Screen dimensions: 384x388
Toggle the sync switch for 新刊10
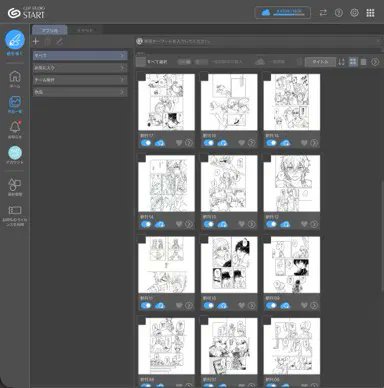coord(208,305)
